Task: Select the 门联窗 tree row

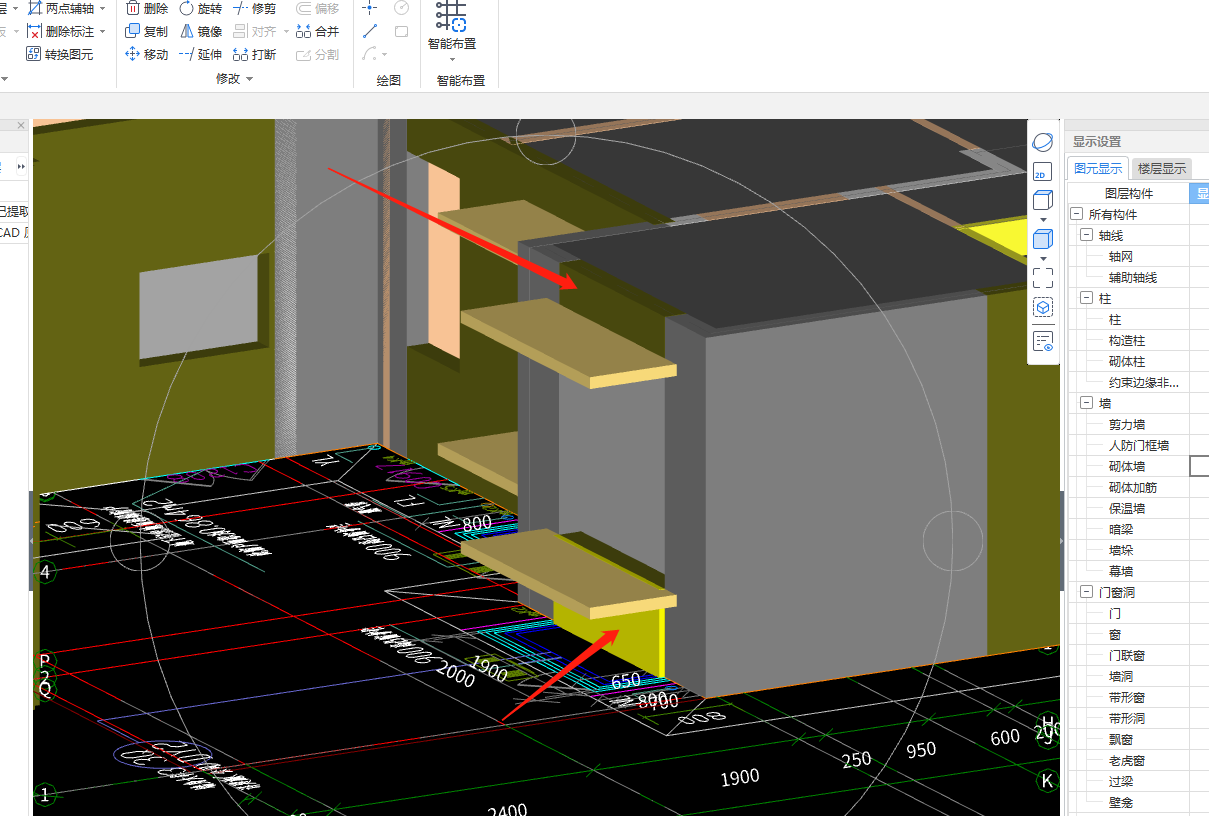Action: tap(1128, 655)
